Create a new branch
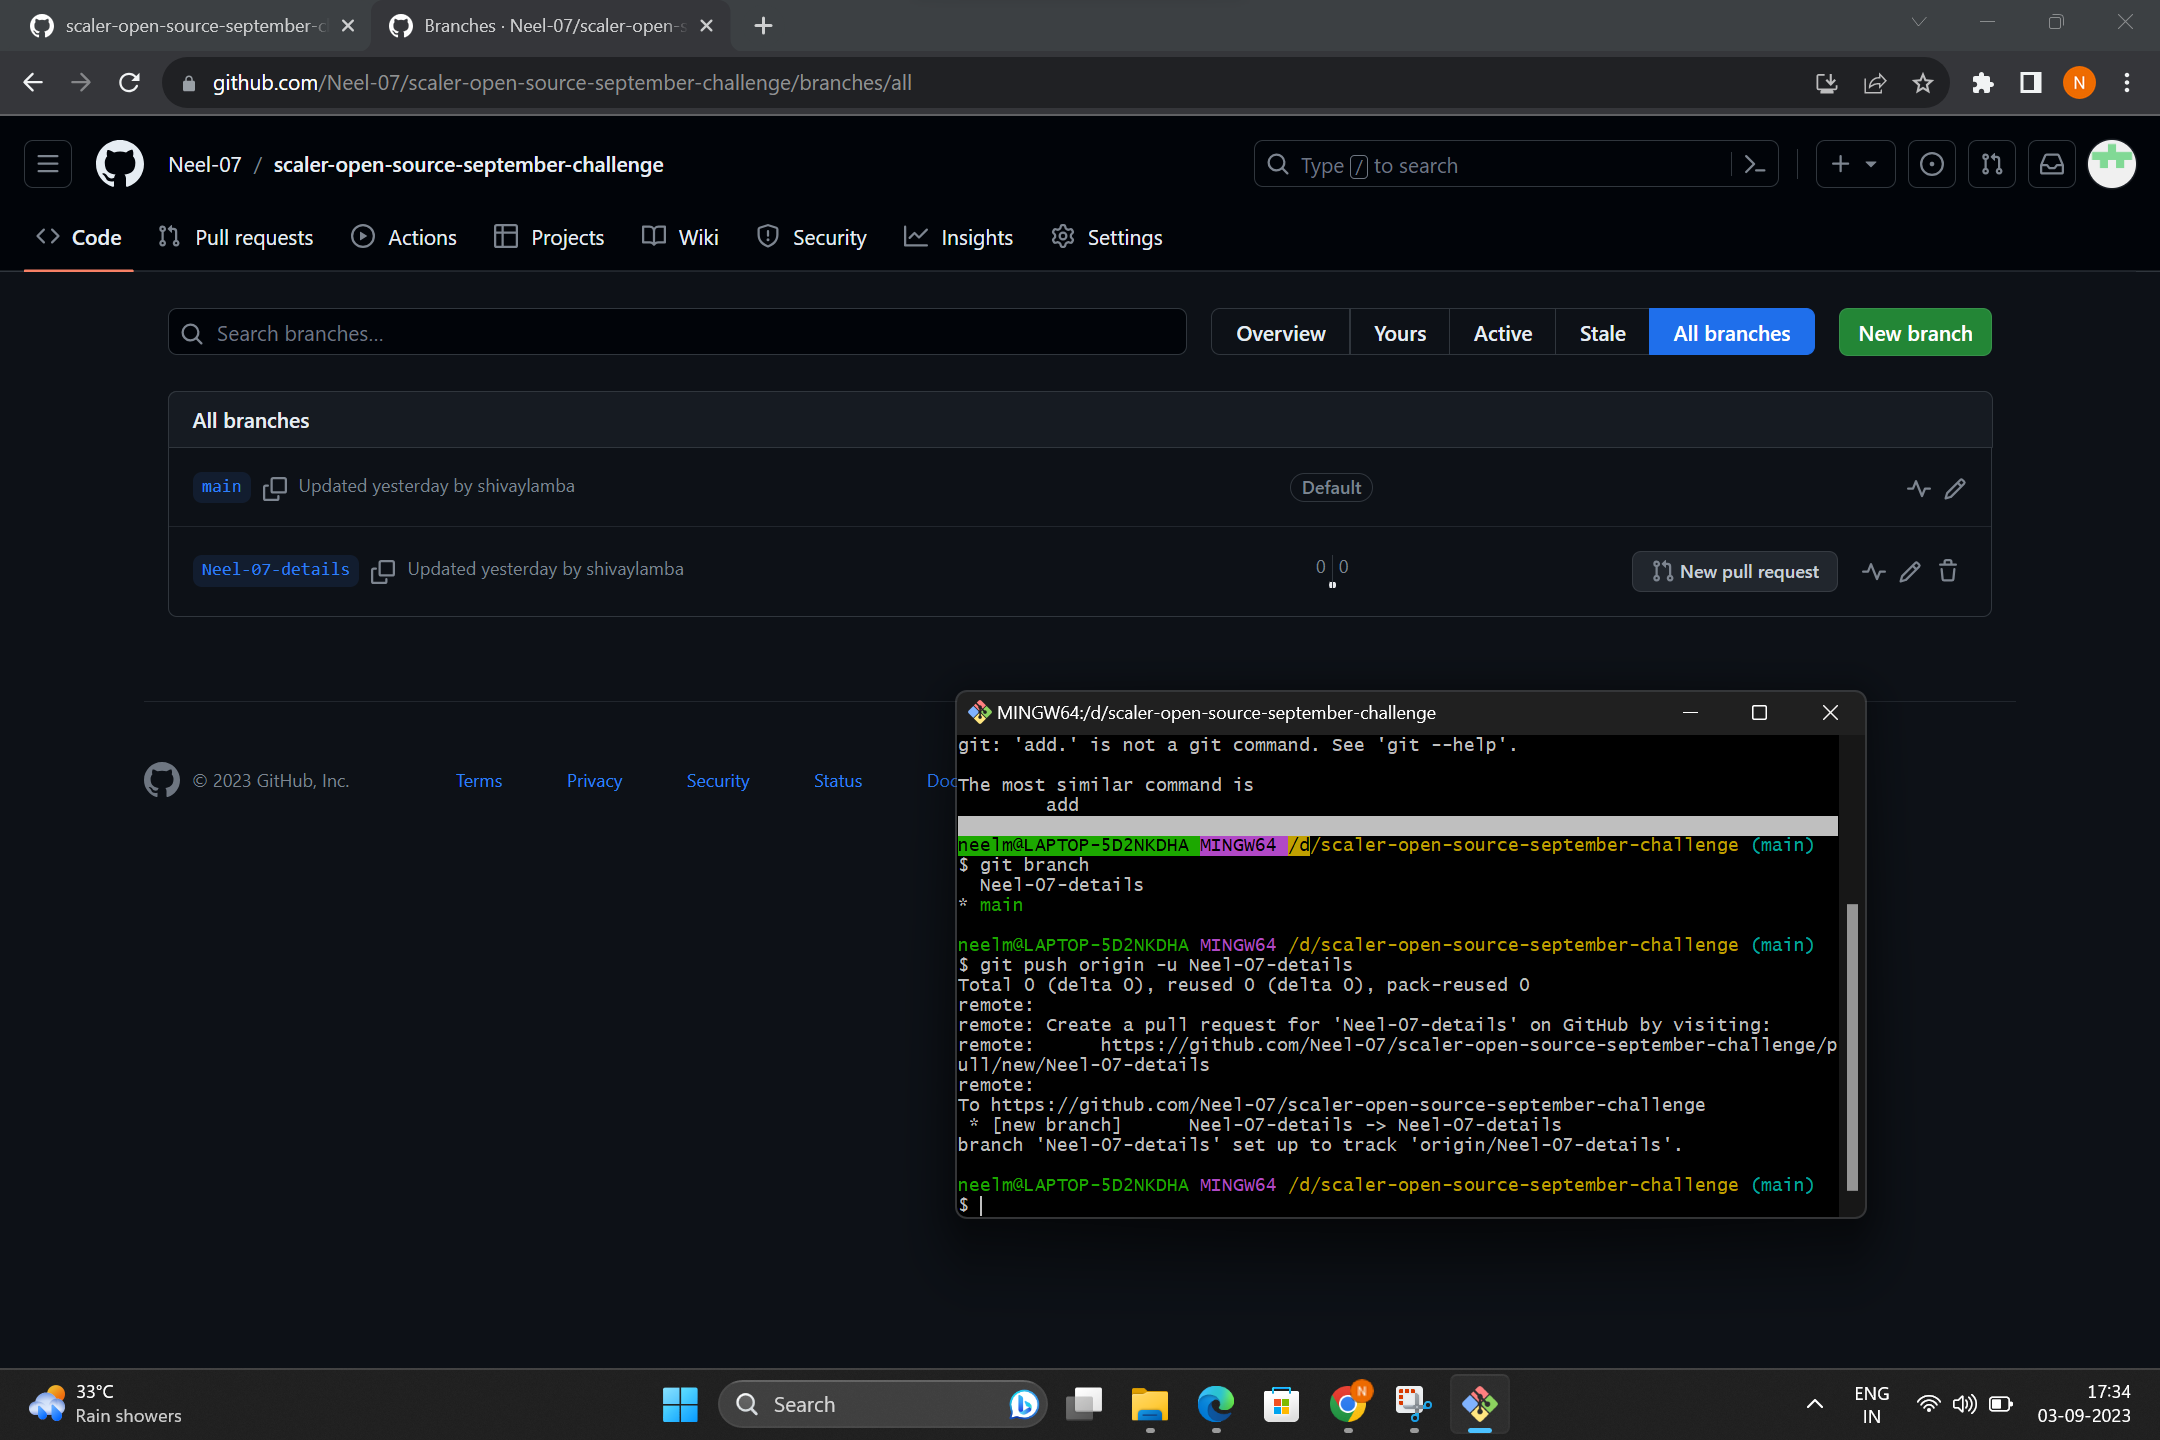 tap(1913, 332)
